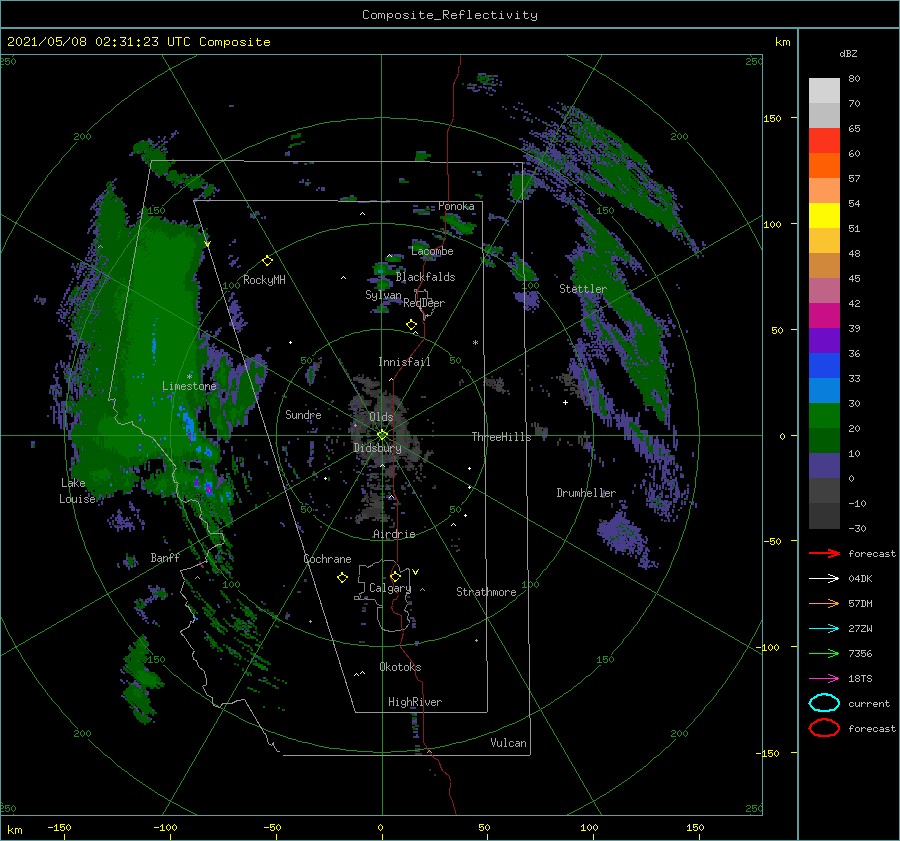Click the yellow V marker right of Calgary diamond
Screen dimensions: 900x841
[415, 572]
